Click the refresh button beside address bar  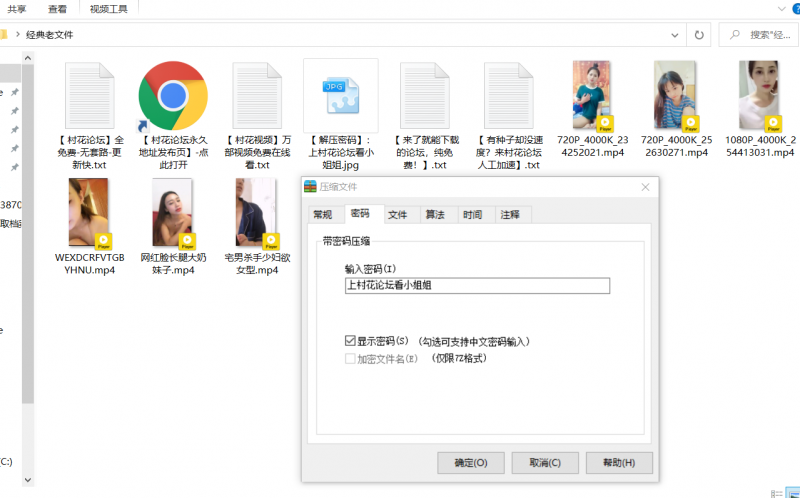[x=725, y=34]
